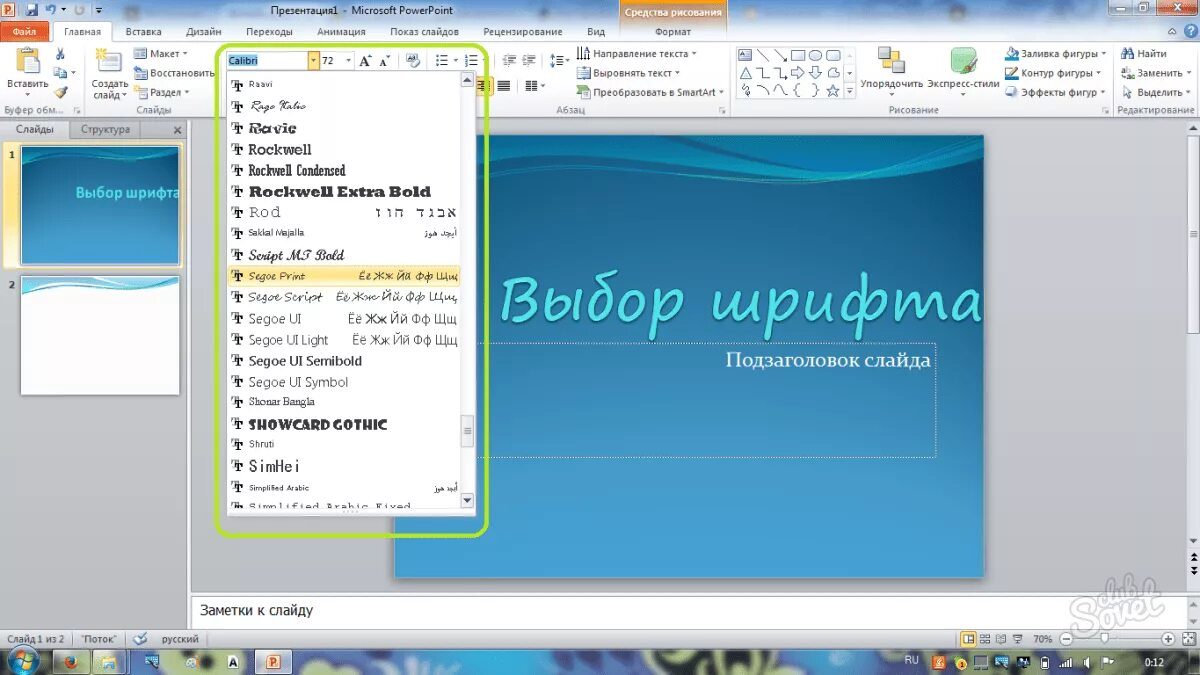The width and height of the screenshot is (1200, 675).
Task: Click the Создать слайд (New Slide) icon
Action: [109, 62]
